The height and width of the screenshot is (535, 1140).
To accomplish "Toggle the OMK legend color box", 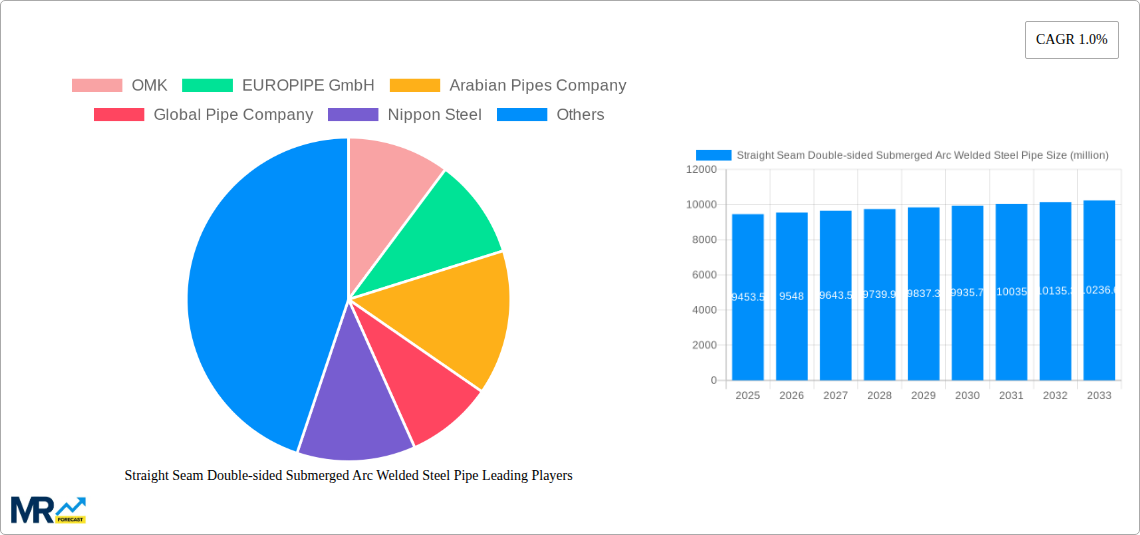I will pos(97,85).
